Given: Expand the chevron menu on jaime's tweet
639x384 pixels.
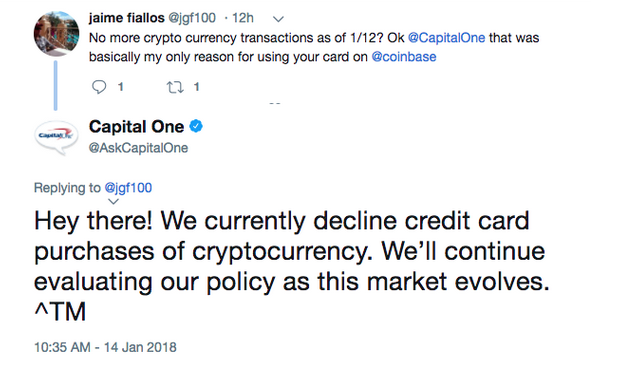Looking at the screenshot, I should [x=278, y=19].
